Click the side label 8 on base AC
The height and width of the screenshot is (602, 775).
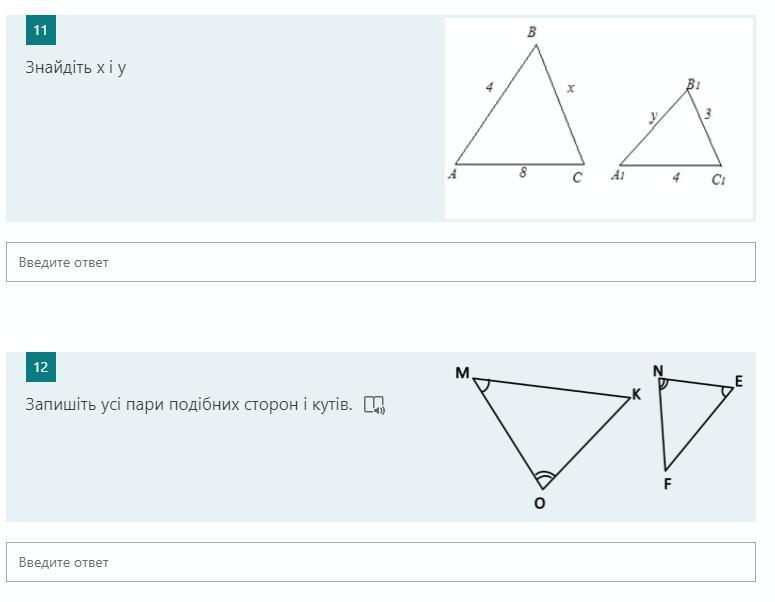(523, 172)
